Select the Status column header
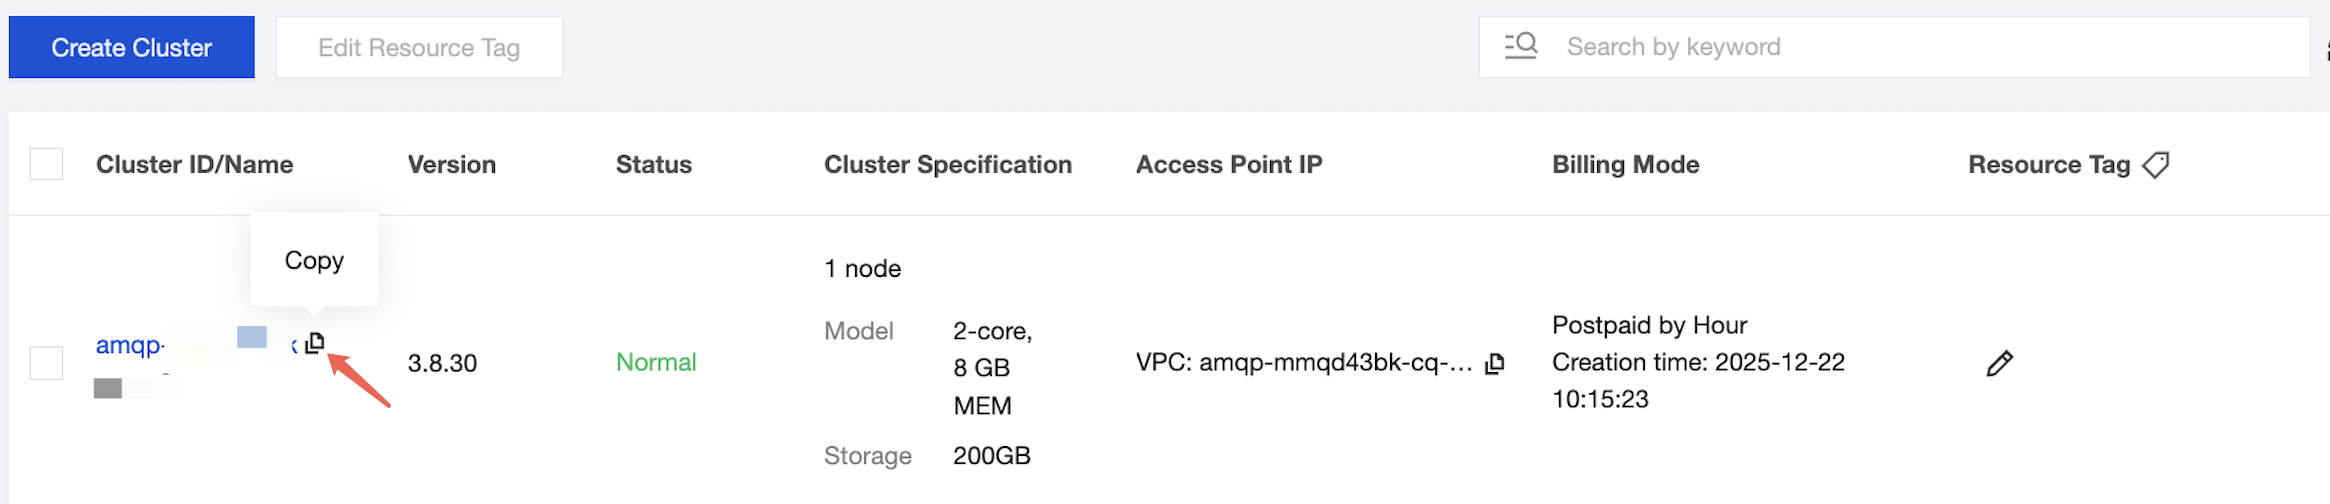This screenshot has width=2330, height=504. click(653, 165)
